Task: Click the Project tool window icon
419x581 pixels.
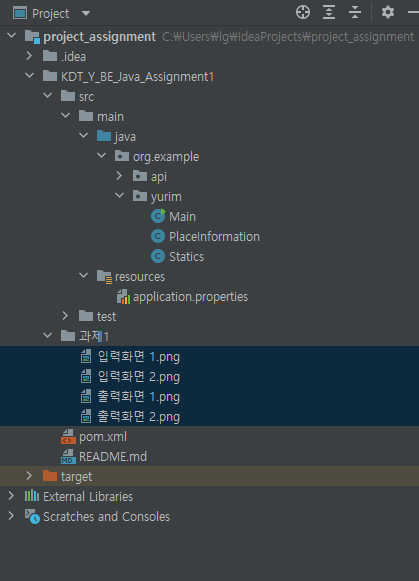Action: (x=20, y=13)
